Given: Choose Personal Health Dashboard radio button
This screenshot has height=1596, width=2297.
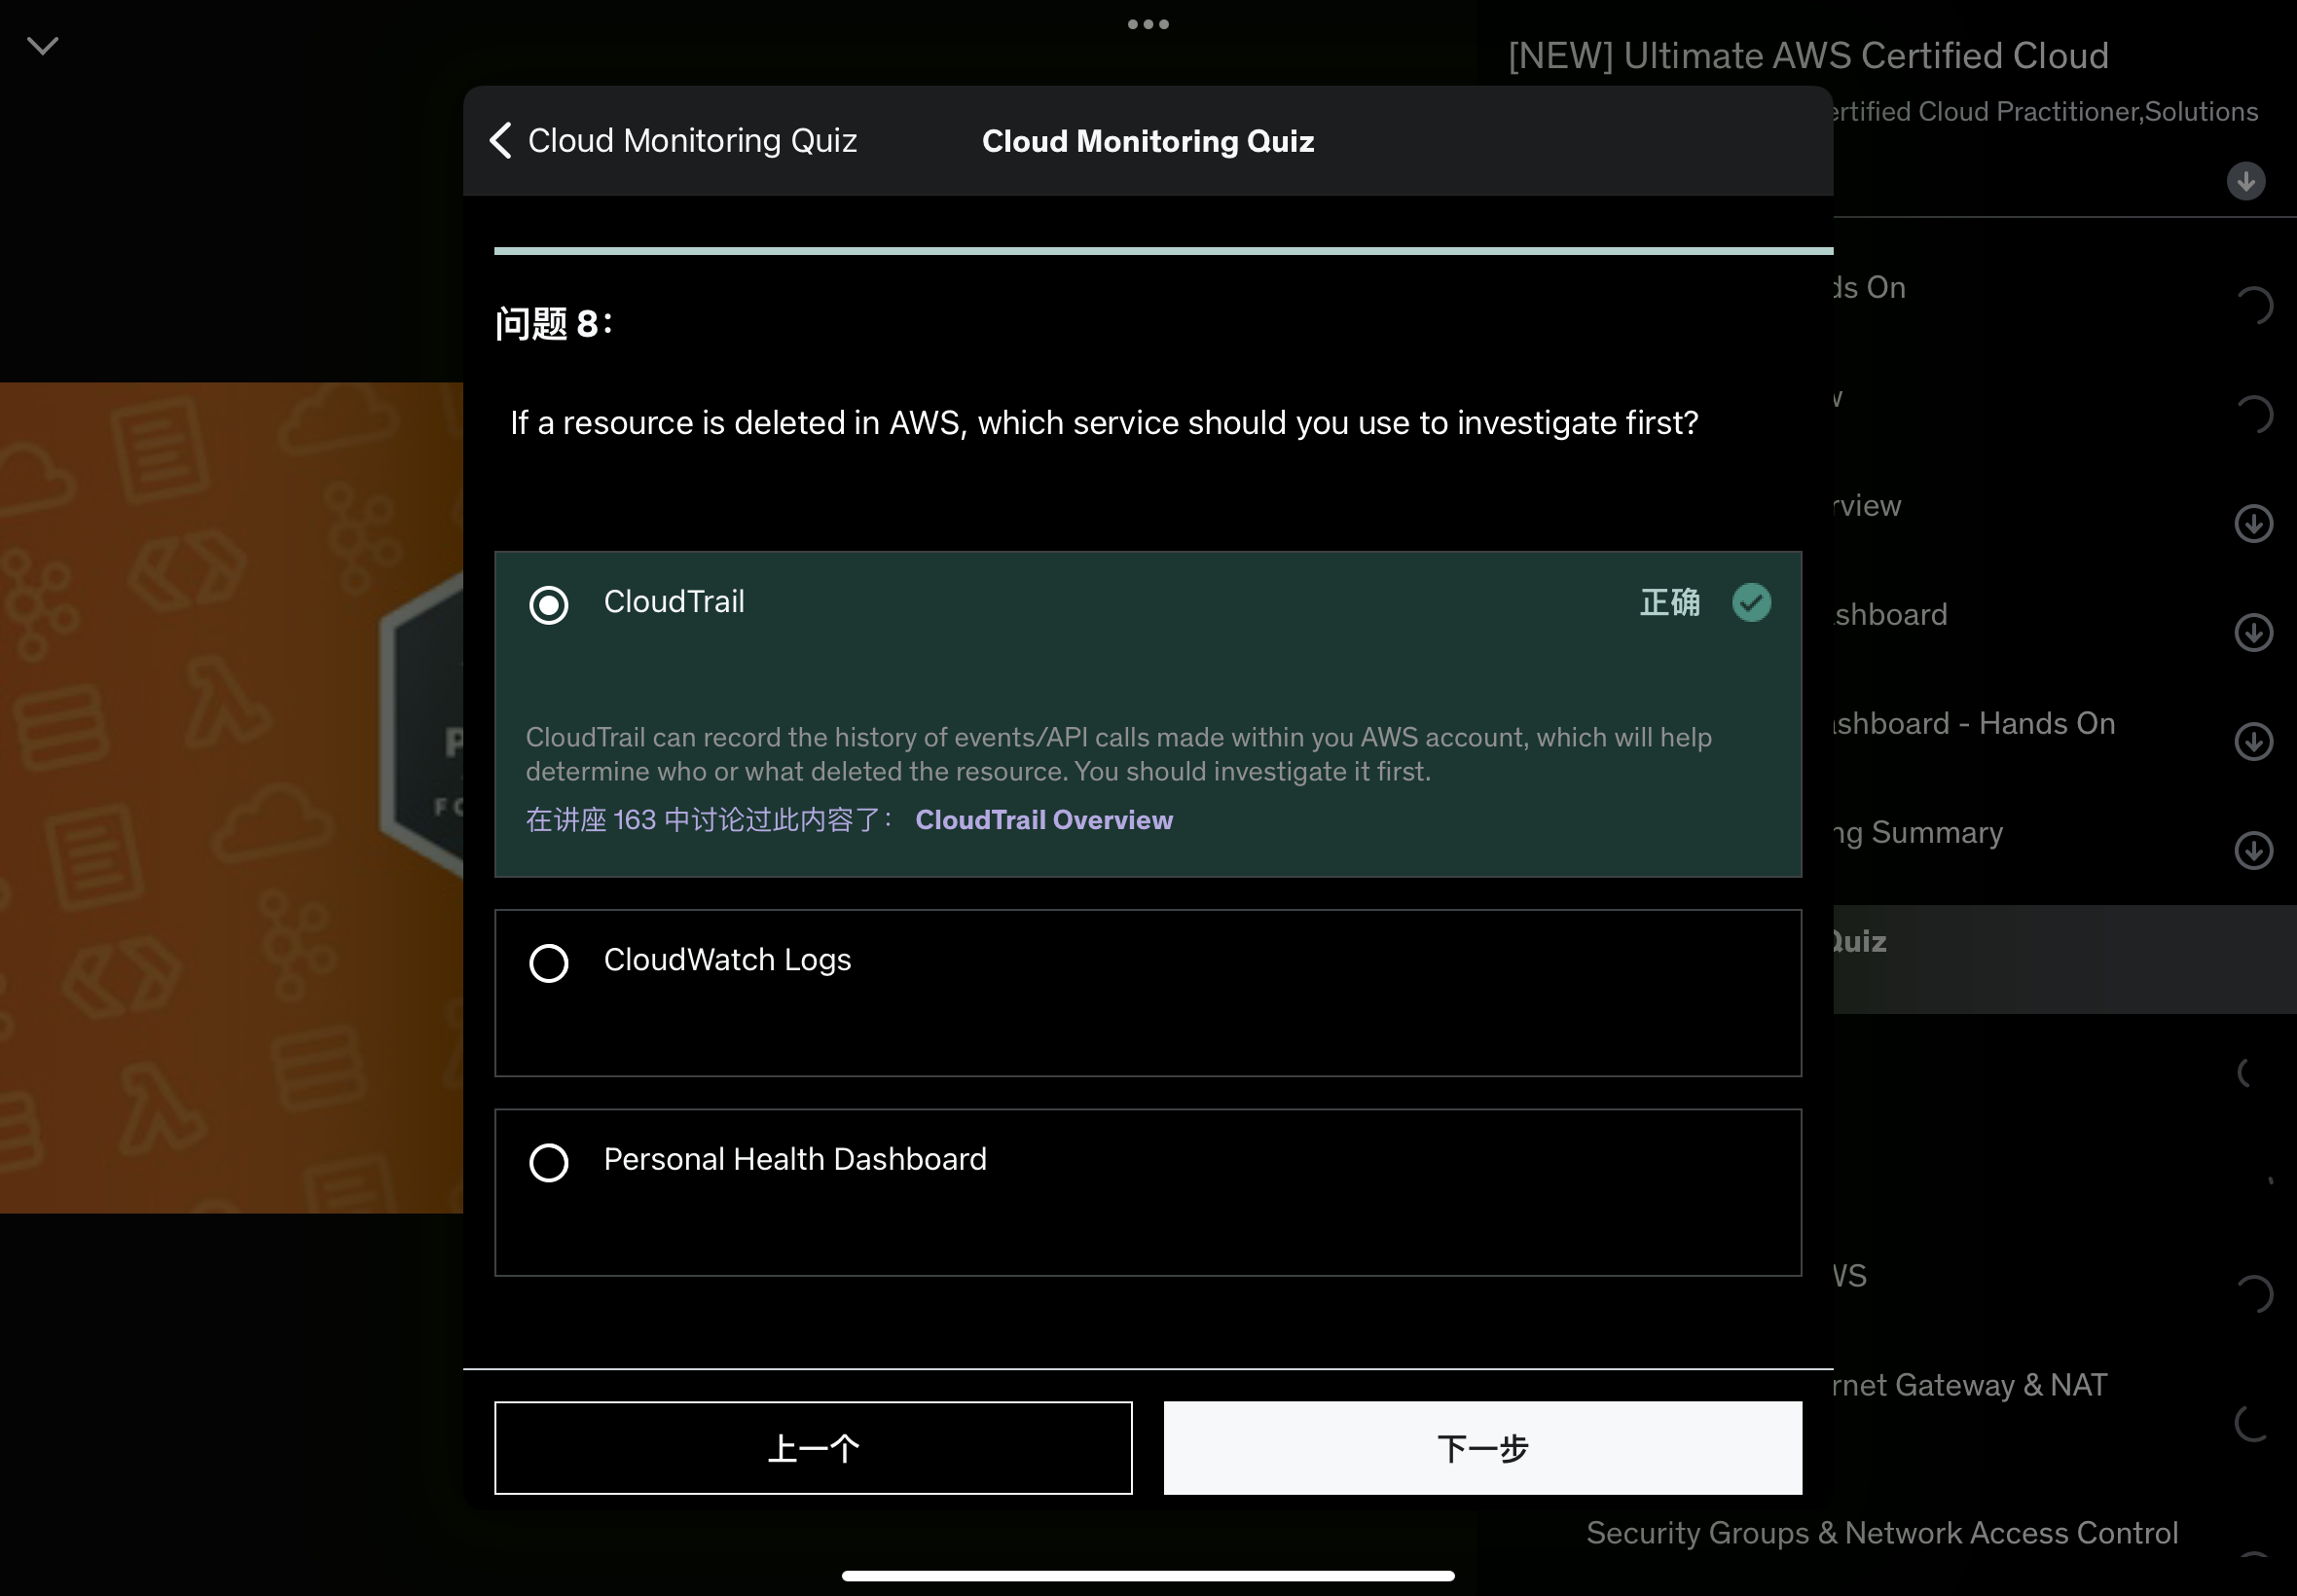Looking at the screenshot, I should [548, 1162].
